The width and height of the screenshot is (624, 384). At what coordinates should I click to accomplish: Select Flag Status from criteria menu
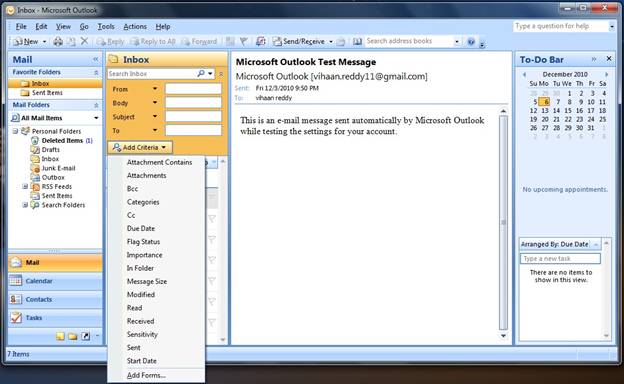pyautogui.click(x=143, y=242)
